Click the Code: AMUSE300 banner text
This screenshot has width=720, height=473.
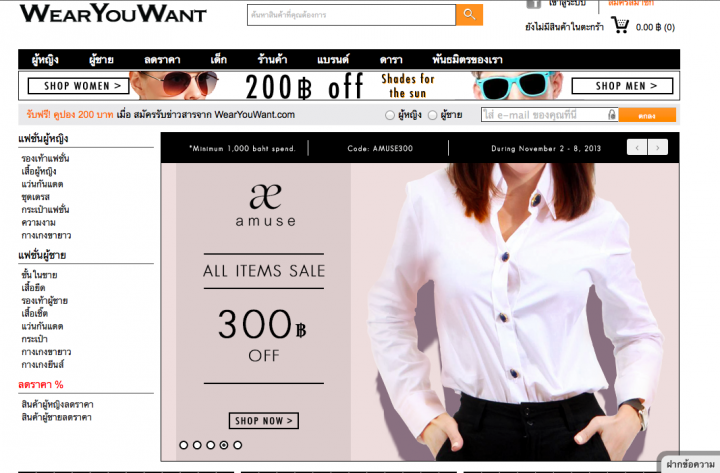(380, 148)
